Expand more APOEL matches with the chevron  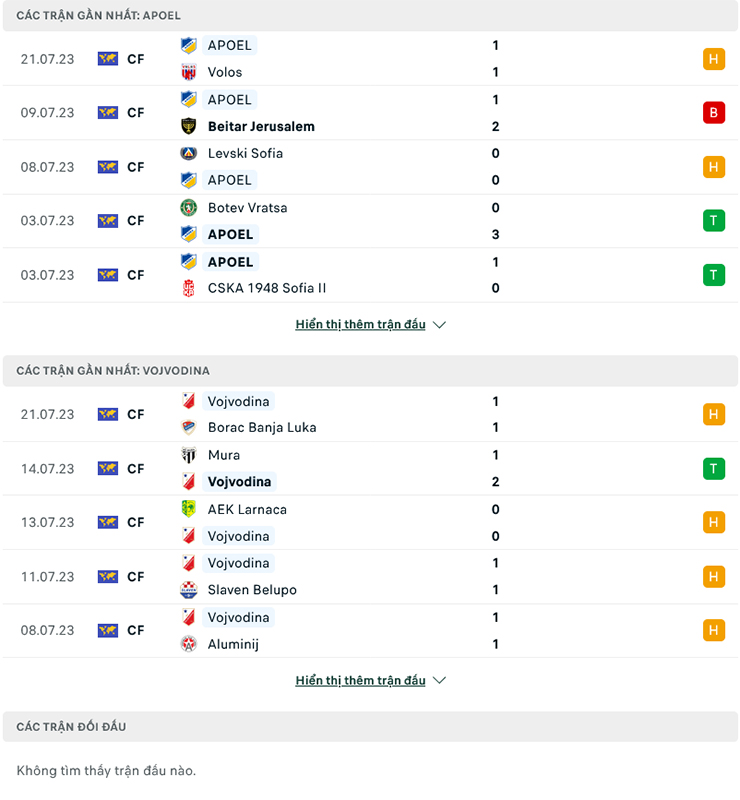click(439, 325)
